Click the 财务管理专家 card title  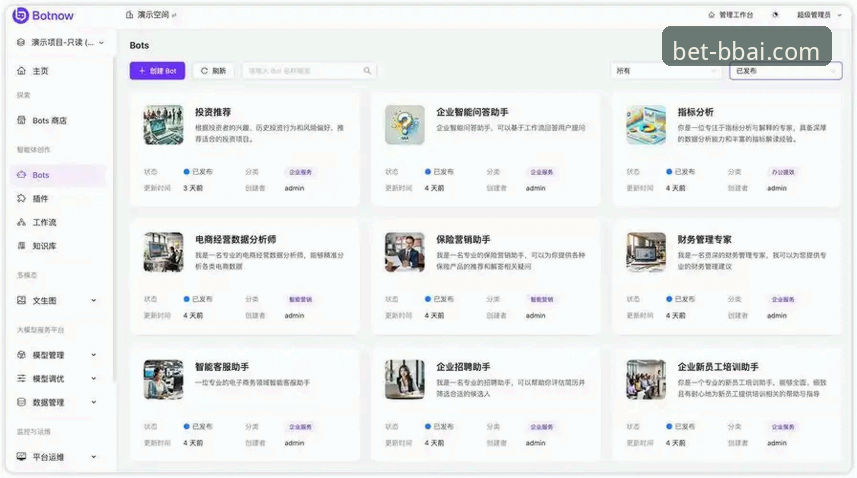(705, 239)
